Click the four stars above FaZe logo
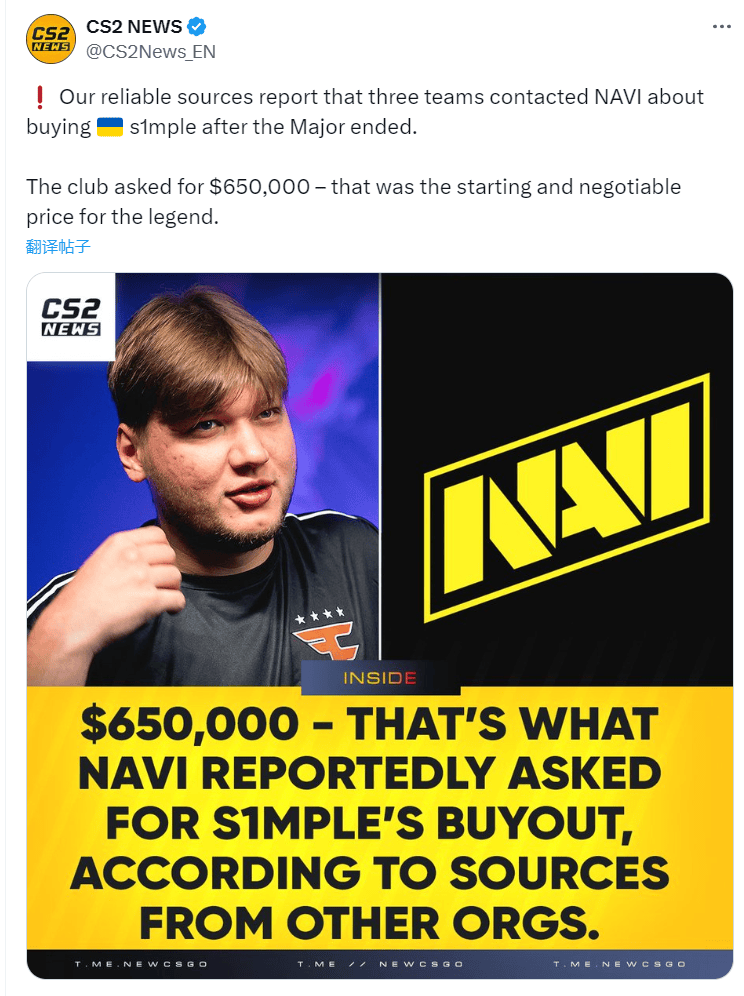 point(320,615)
